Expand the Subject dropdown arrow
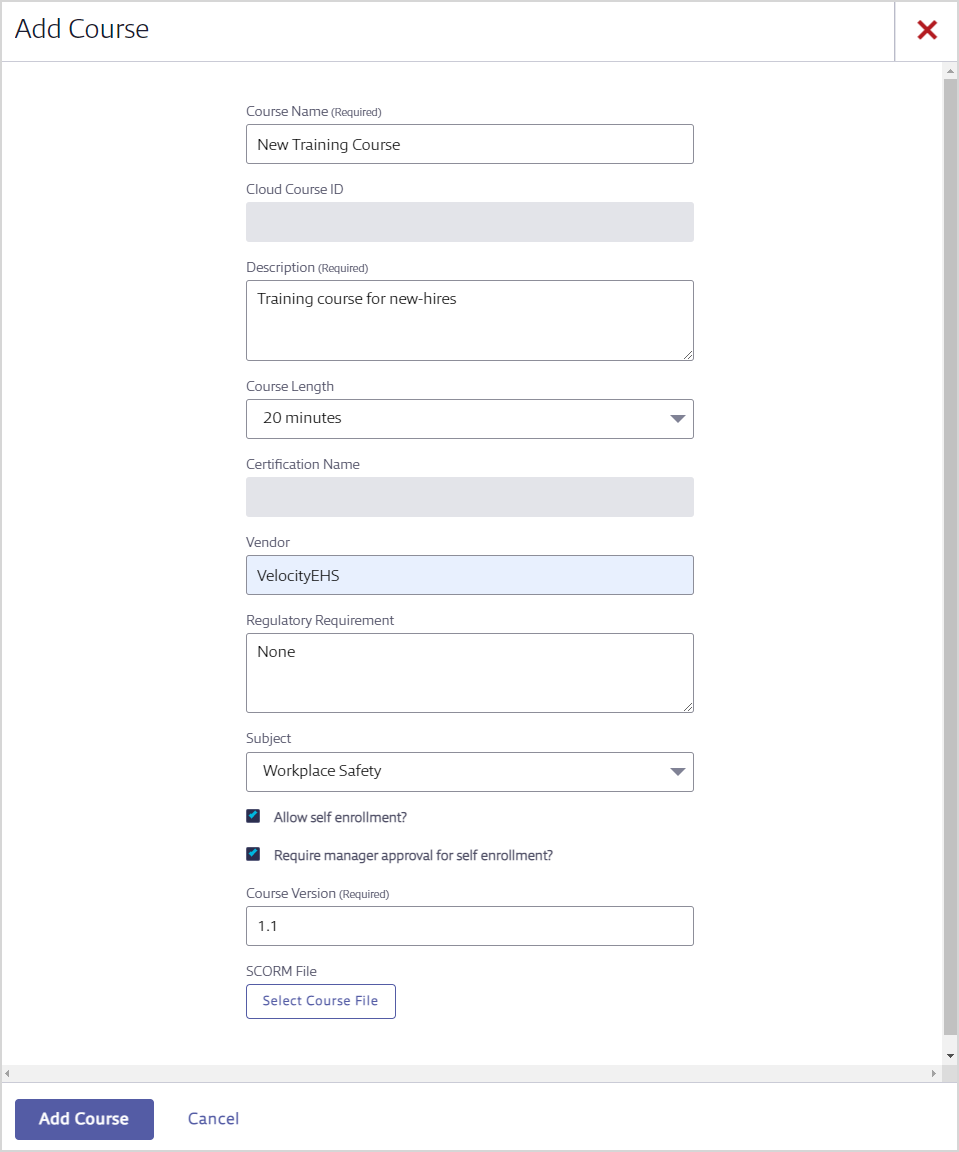The width and height of the screenshot is (959, 1152). (x=677, y=772)
